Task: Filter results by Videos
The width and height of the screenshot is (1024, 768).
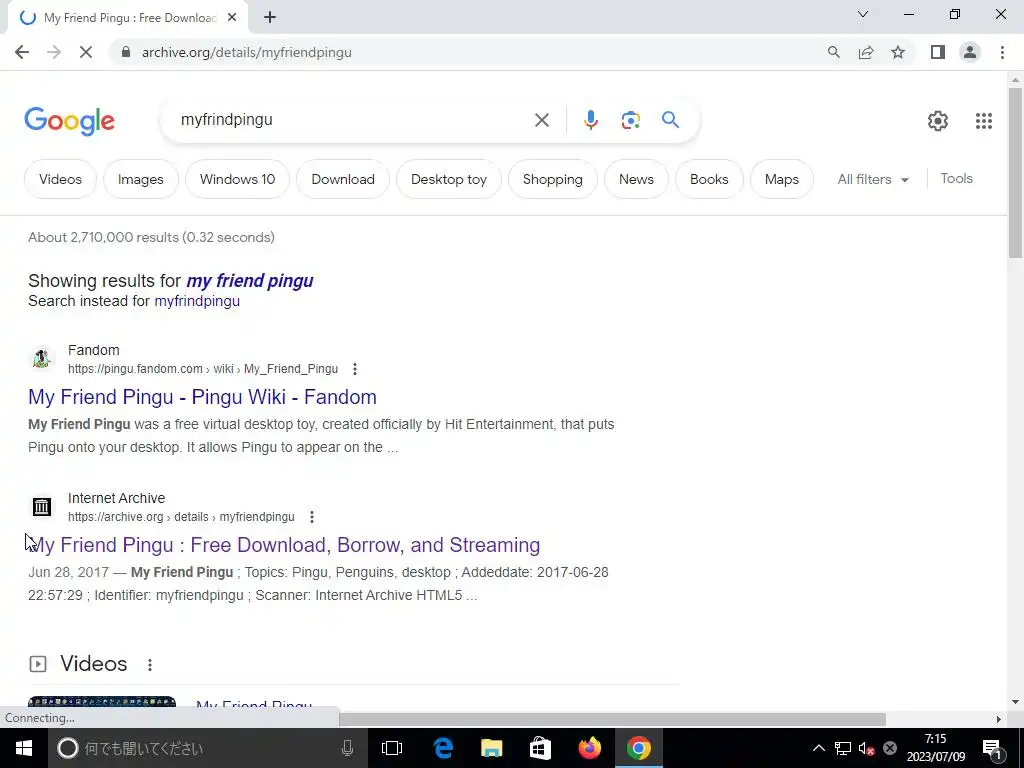Action: click(x=60, y=180)
